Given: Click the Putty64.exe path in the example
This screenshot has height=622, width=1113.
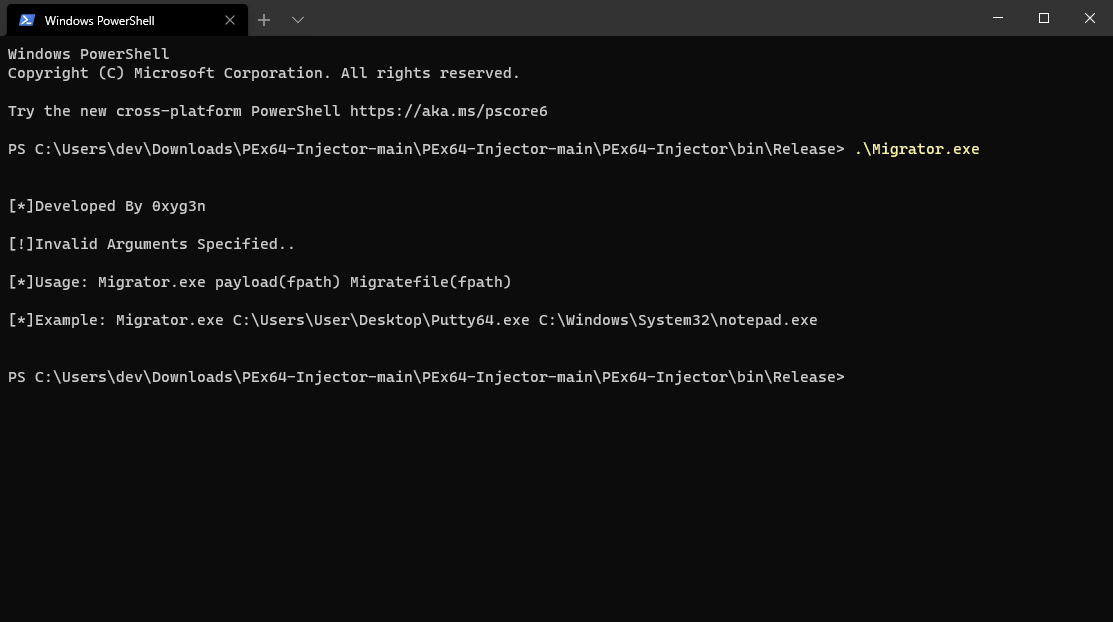Looking at the screenshot, I should coord(380,320).
